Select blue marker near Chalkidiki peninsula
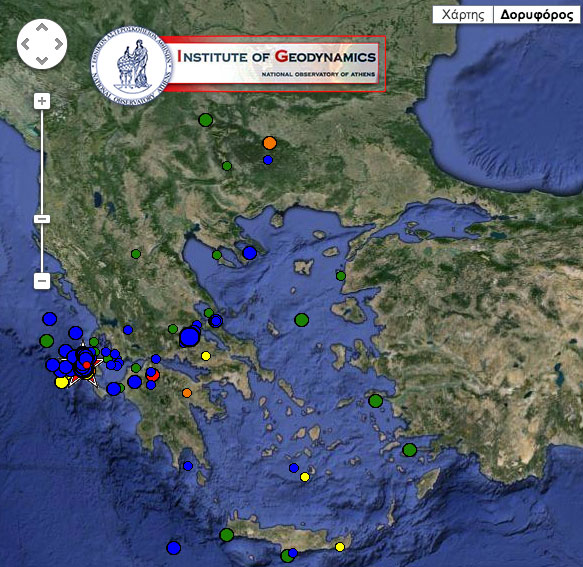Viewport: 583px width, 567px height. coord(249,253)
